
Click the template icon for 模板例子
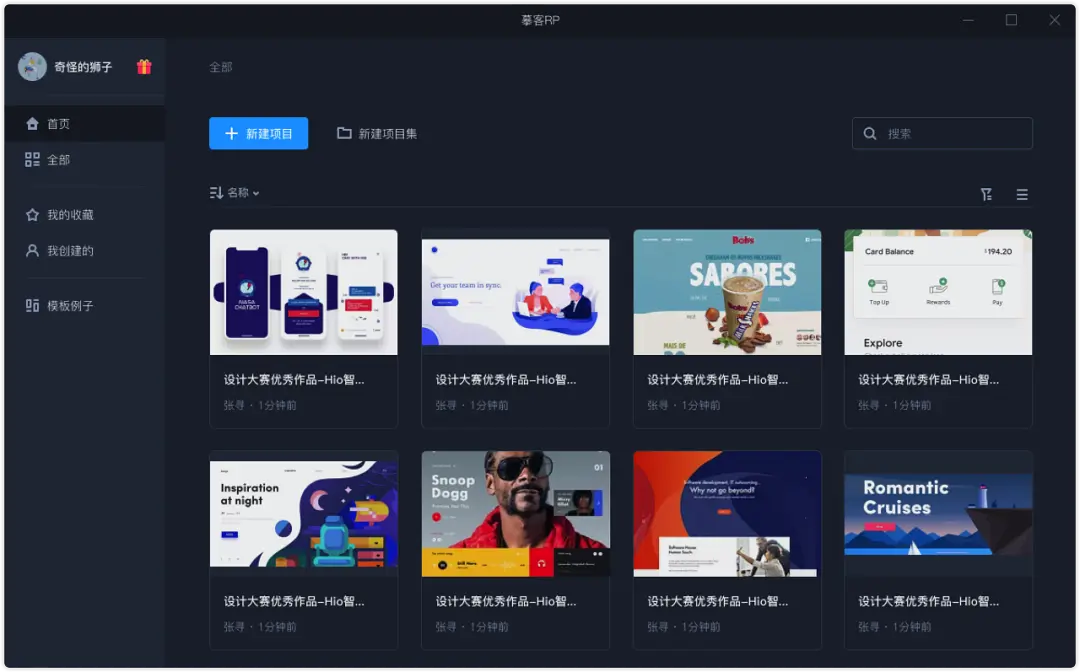32,306
